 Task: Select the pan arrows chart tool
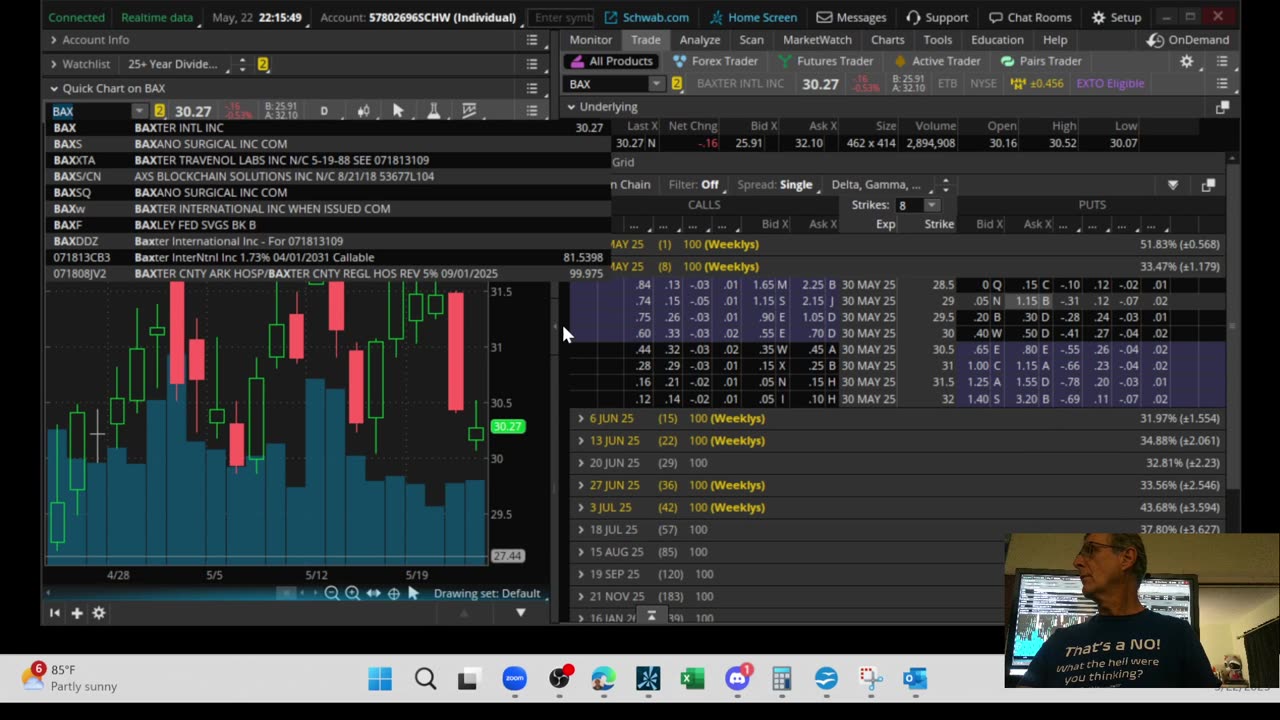[373, 594]
